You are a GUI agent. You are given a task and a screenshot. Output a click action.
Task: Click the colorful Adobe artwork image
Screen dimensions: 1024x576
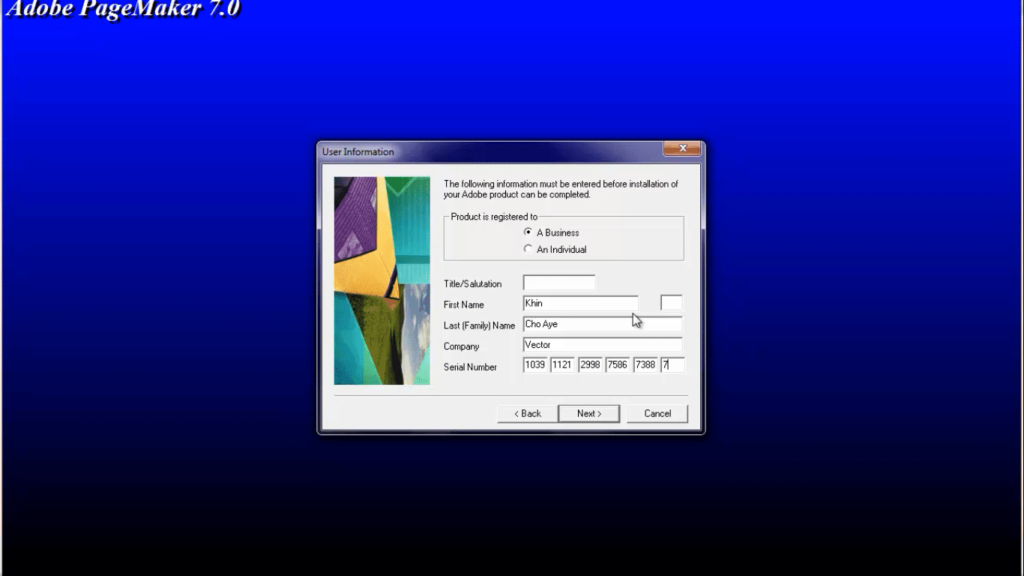point(382,280)
